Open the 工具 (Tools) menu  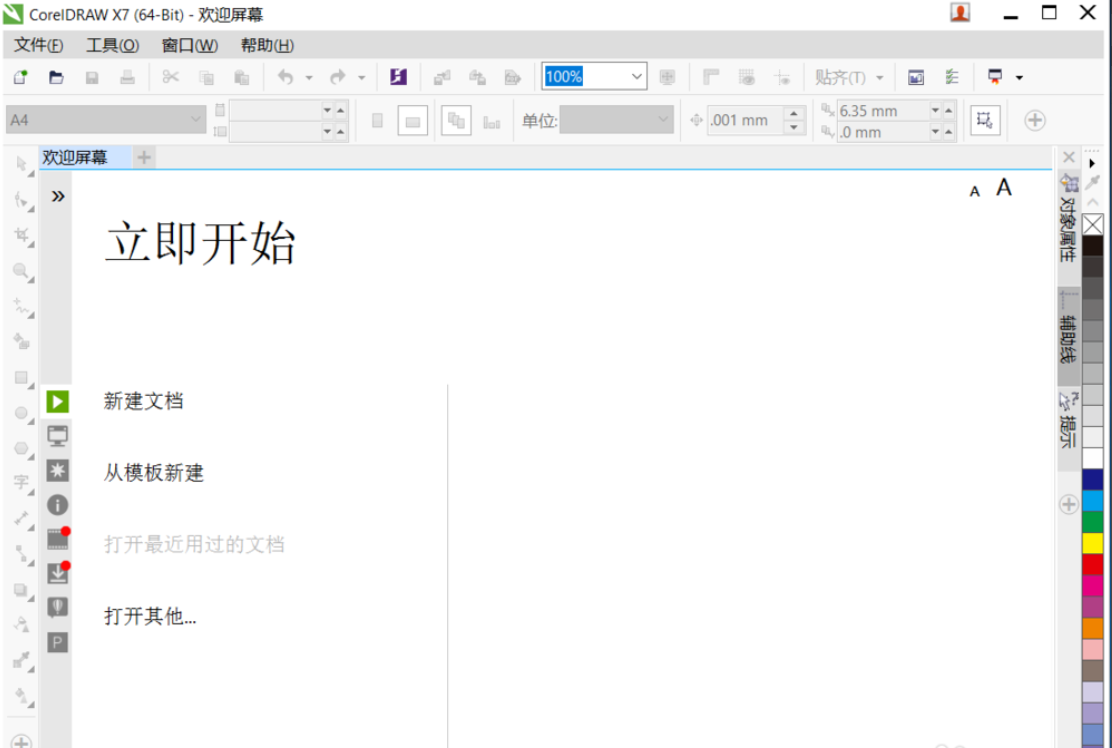112,45
